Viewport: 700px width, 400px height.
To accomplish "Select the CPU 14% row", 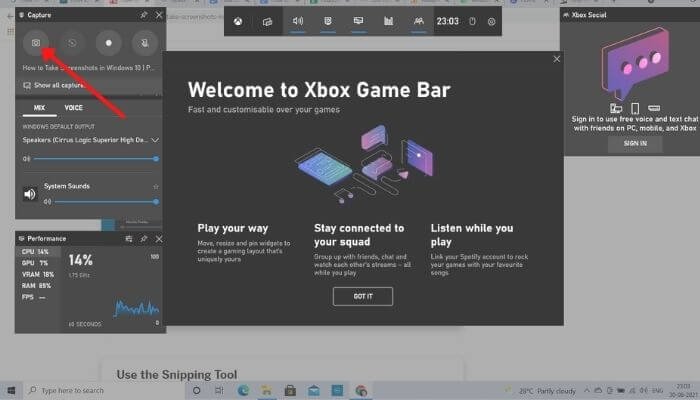I will point(38,252).
